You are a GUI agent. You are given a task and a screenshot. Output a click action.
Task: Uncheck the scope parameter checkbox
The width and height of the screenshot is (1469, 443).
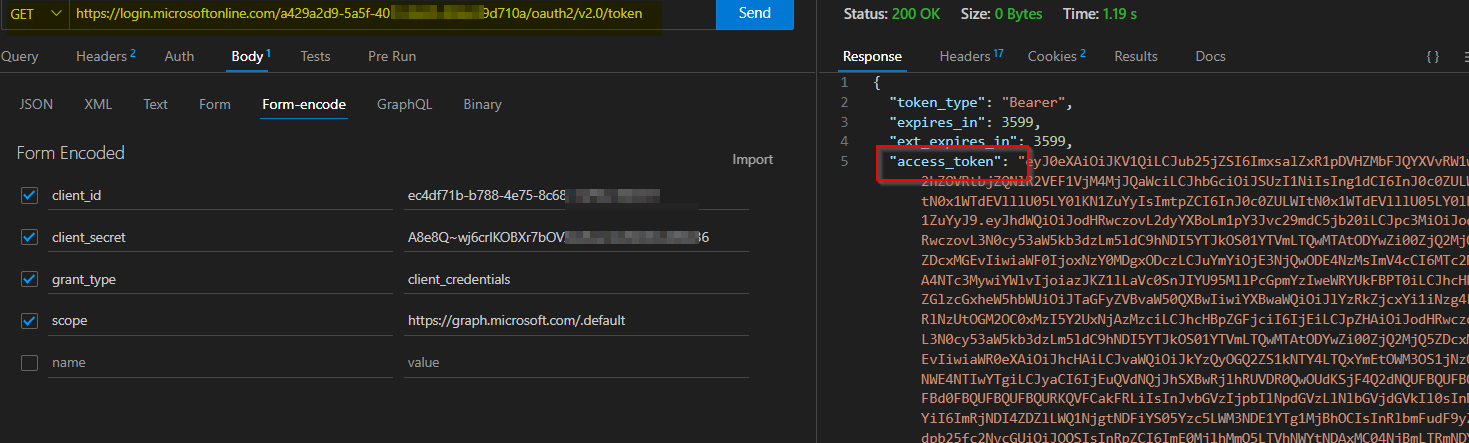coord(29,320)
